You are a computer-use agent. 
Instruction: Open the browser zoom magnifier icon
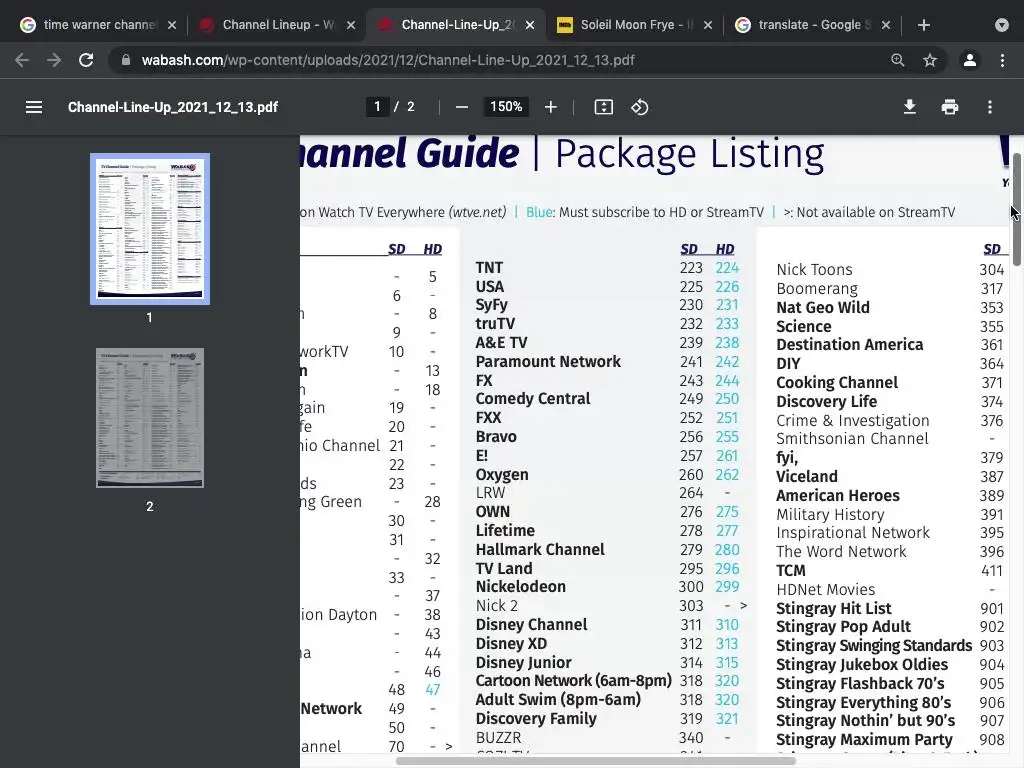(898, 60)
